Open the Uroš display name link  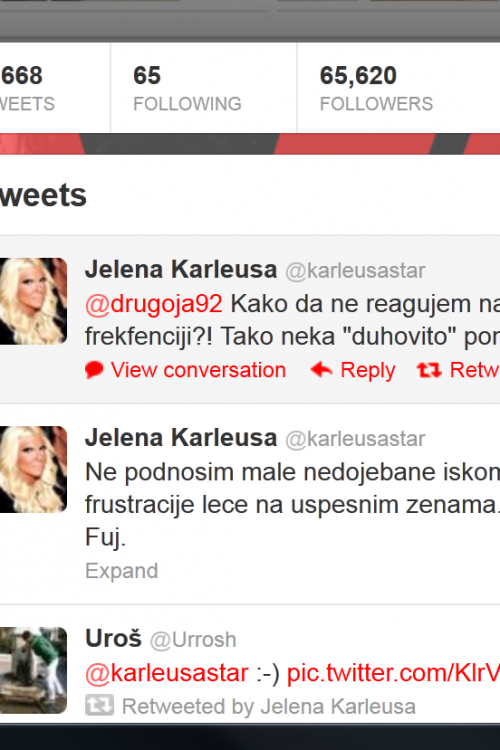point(113,638)
